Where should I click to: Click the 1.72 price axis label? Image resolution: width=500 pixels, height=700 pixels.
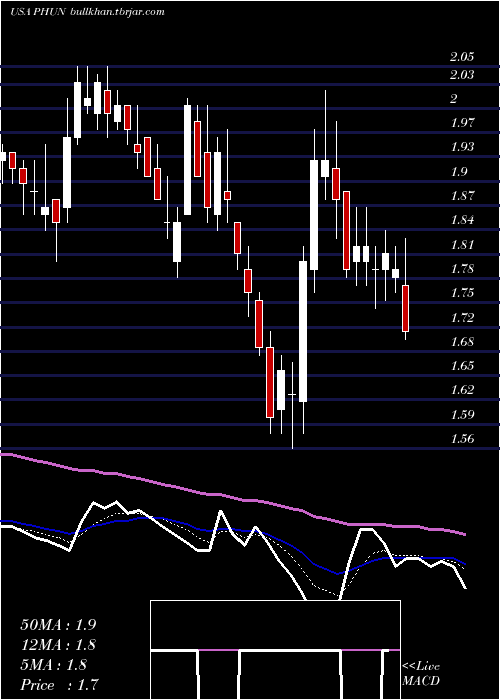[462, 318]
